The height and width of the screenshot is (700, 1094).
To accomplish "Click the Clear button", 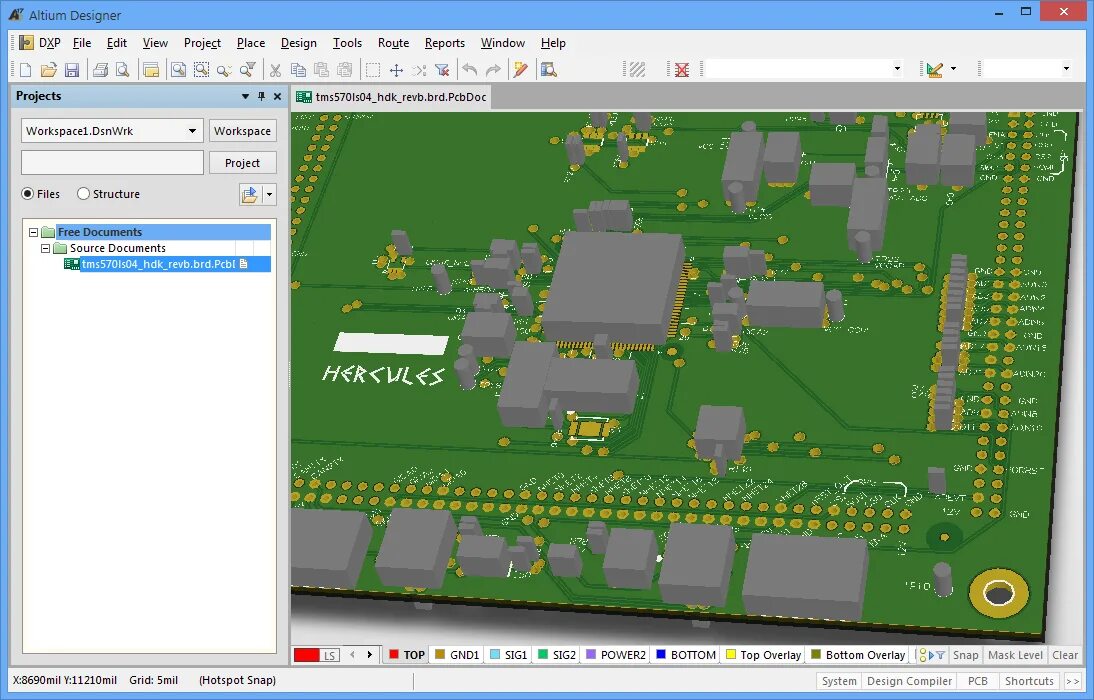I will pyautogui.click(x=1065, y=655).
